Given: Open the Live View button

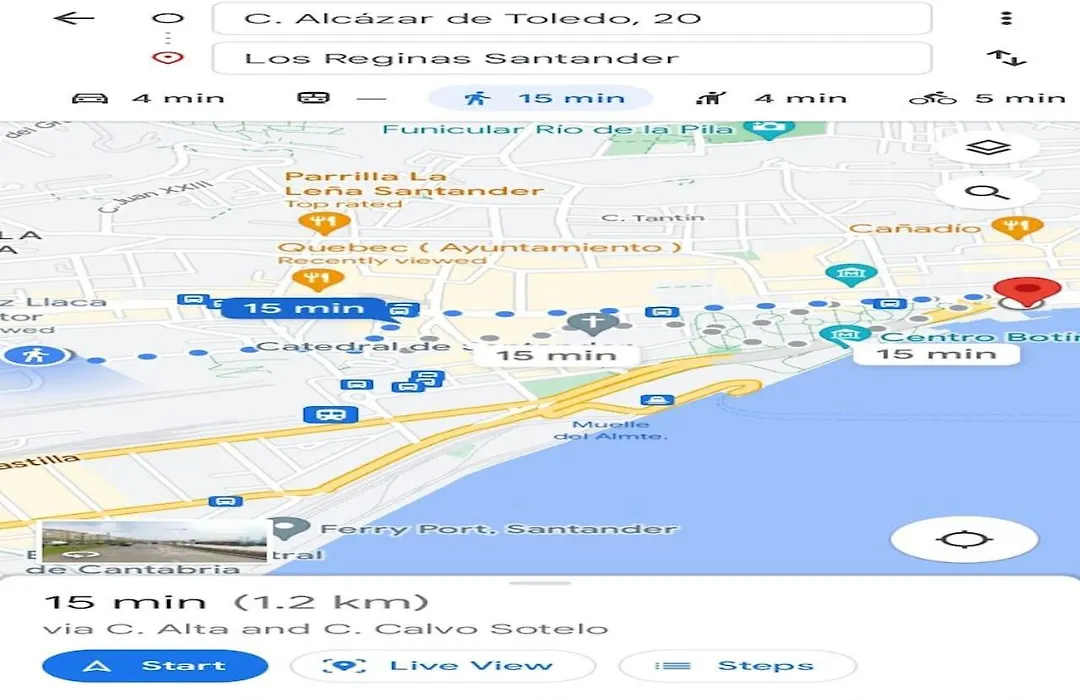Looking at the screenshot, I should click(x=443, y=666).
